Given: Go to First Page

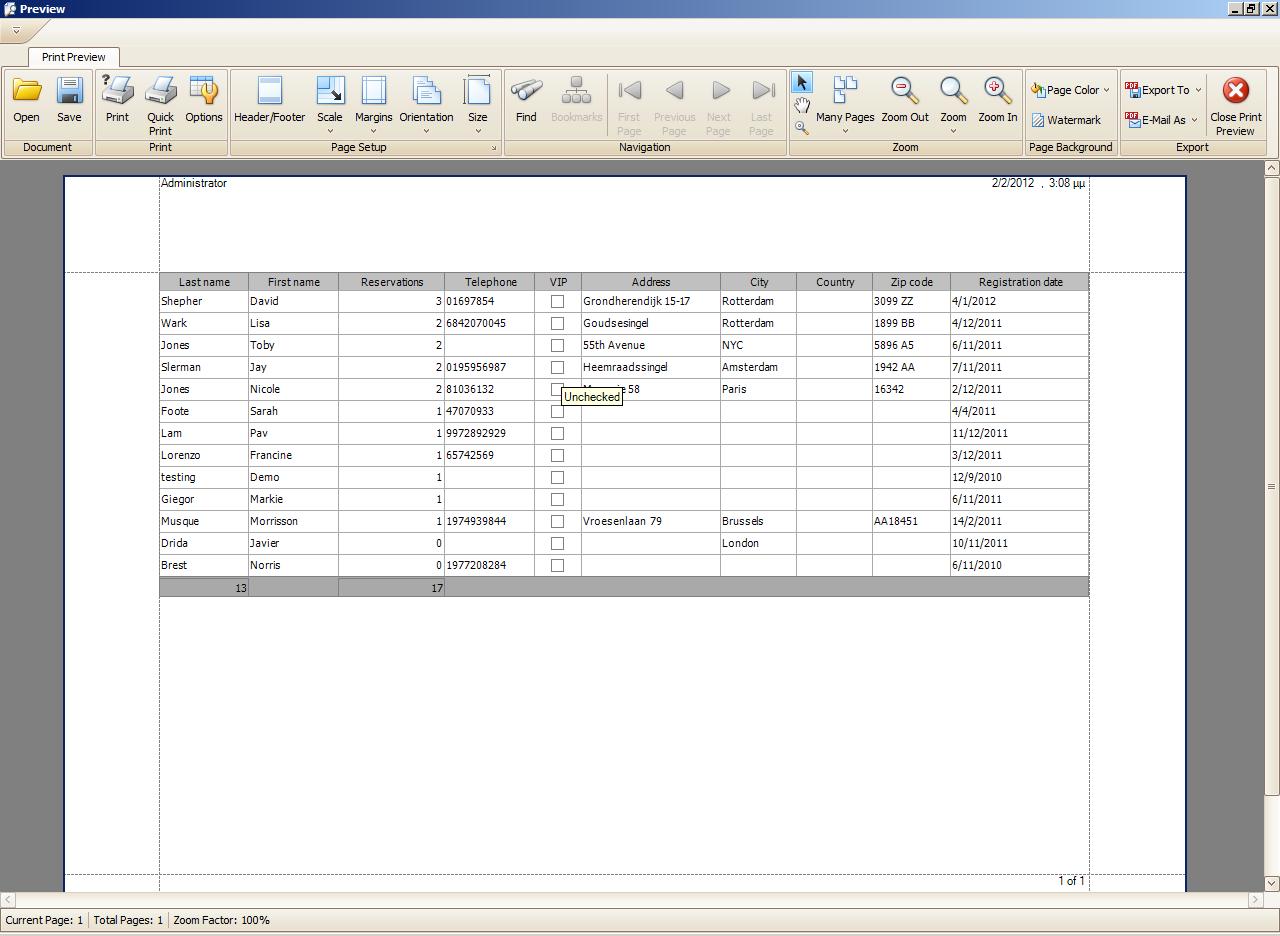Looking at the screenshot, I should [x=629, y=90].
